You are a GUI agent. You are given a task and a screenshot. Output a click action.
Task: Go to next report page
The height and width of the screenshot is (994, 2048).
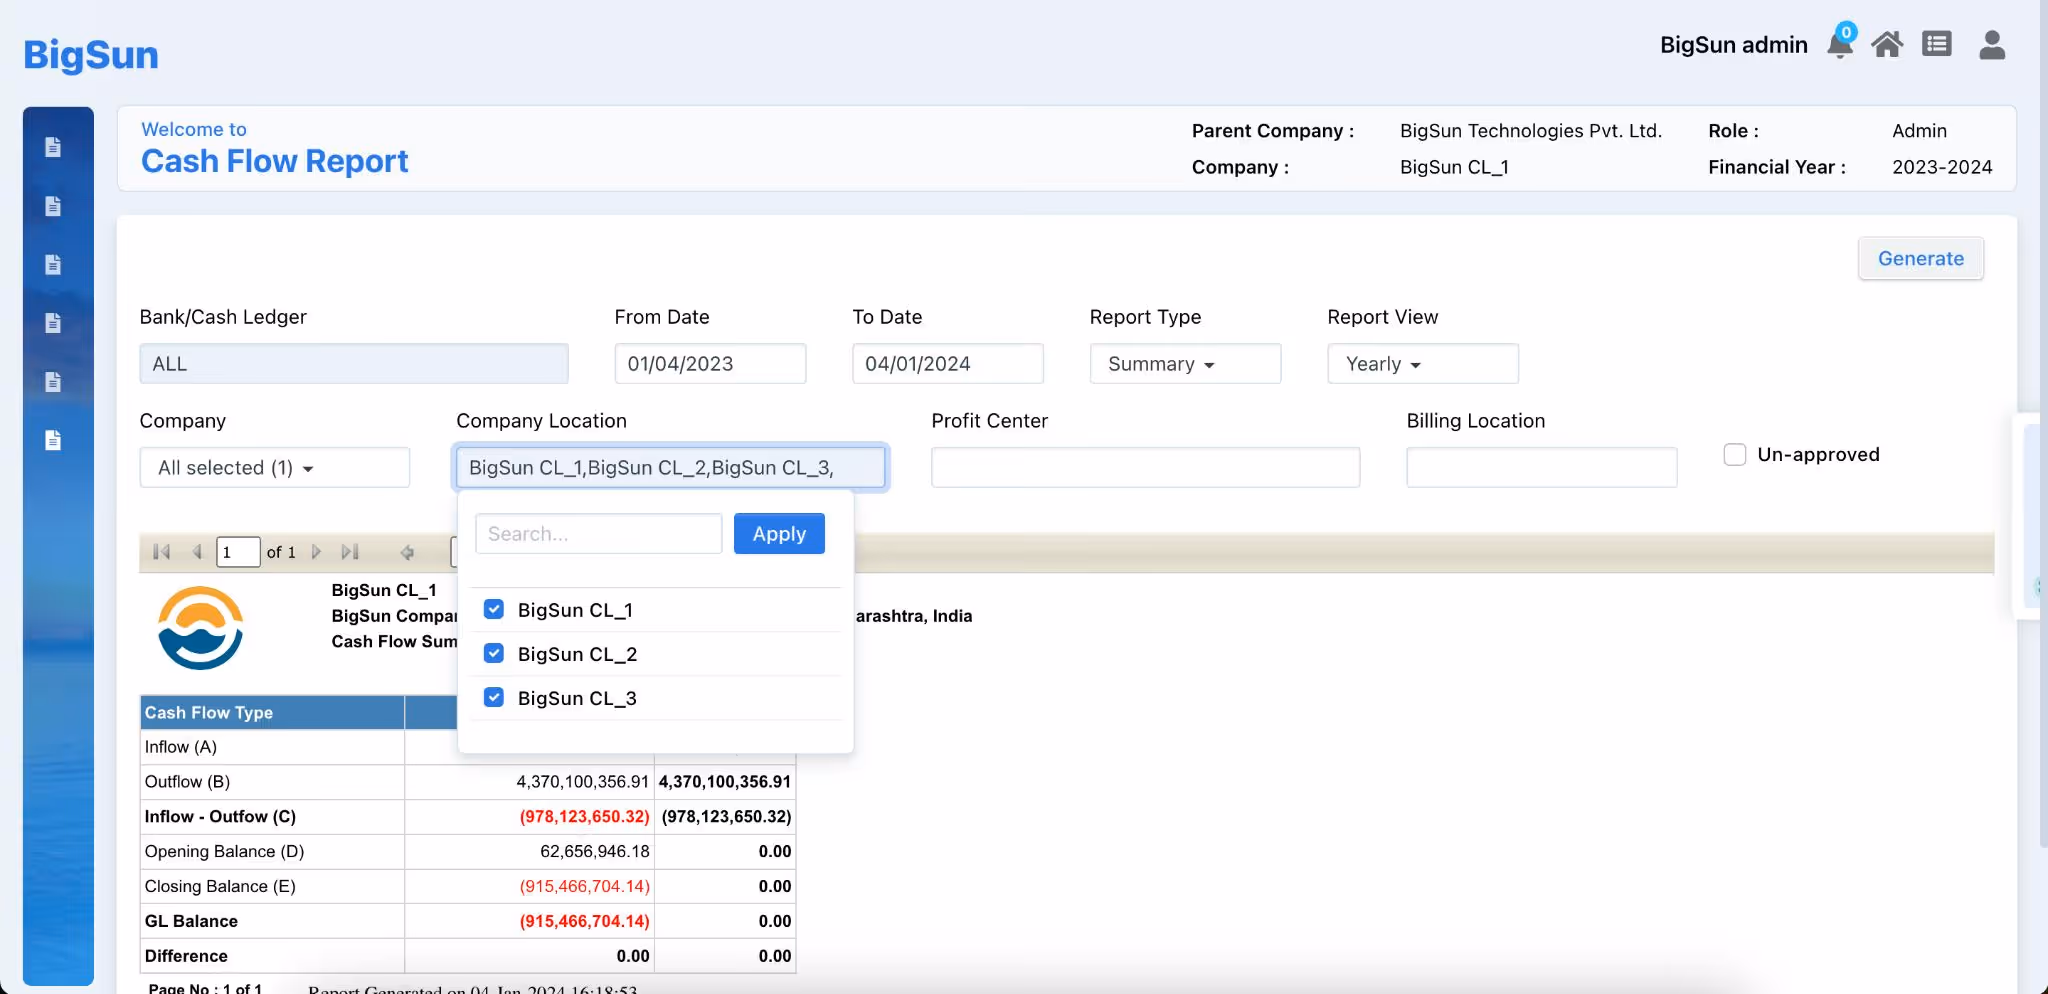coord(317,552)
